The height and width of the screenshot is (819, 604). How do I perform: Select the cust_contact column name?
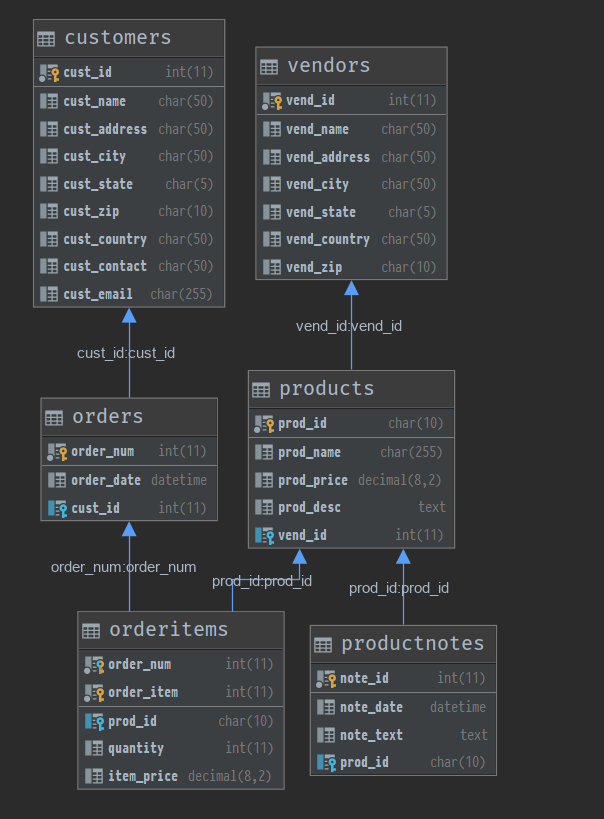pyautogui.click(x=105, y=266)
